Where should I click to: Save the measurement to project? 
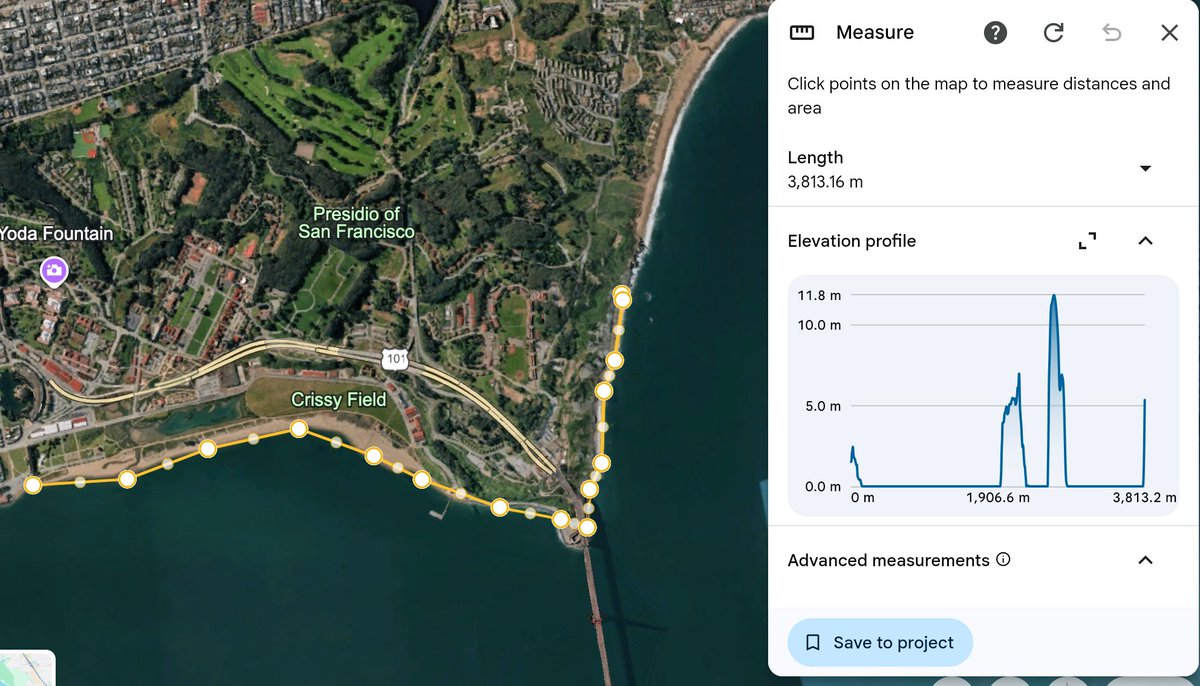pos(880,642)
